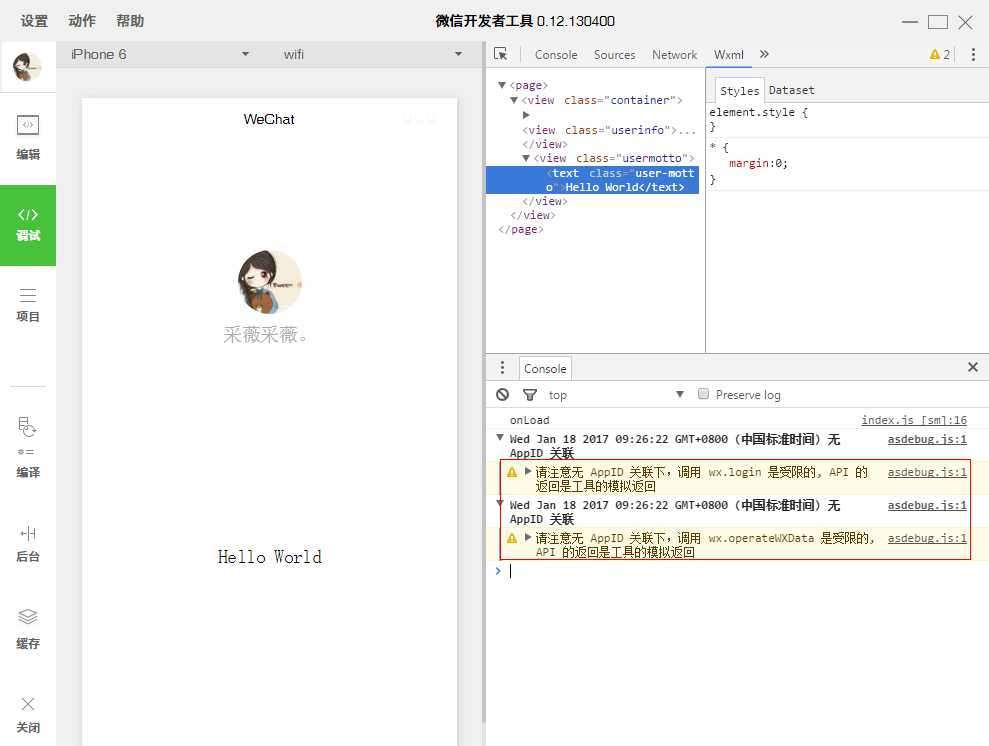Viewport: 989px width, 746px height.
Task: Open the 缓存 (Cache) sidebar item
Action: point(28,629)
